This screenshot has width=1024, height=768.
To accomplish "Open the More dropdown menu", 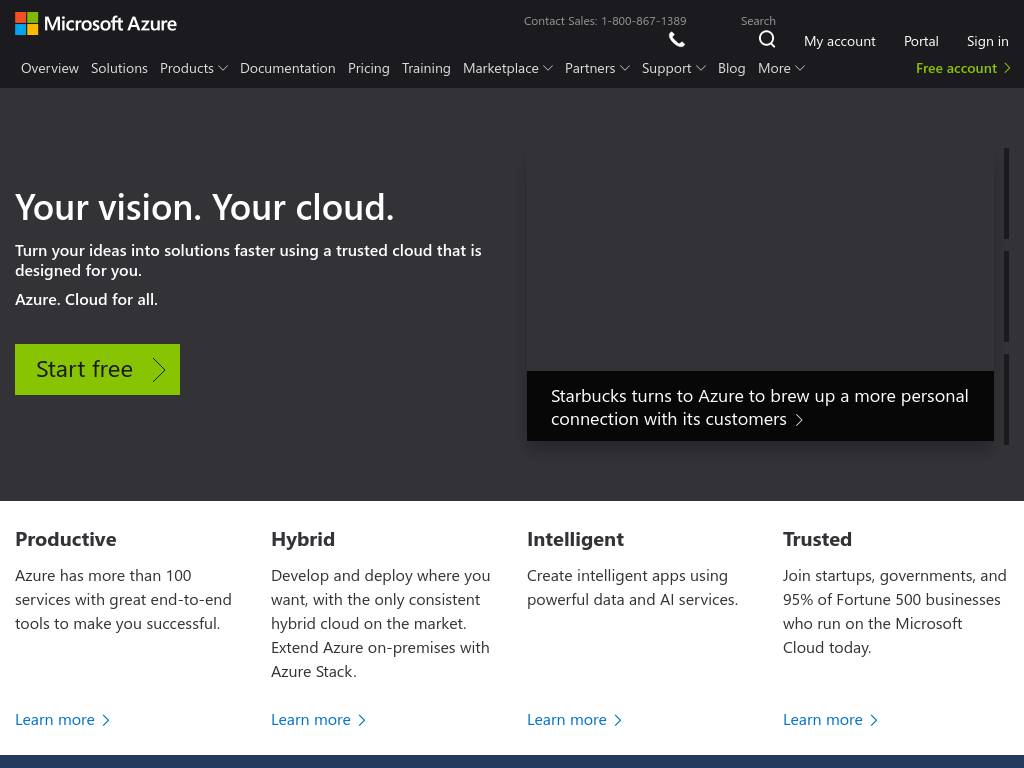I will pos(781,68).
